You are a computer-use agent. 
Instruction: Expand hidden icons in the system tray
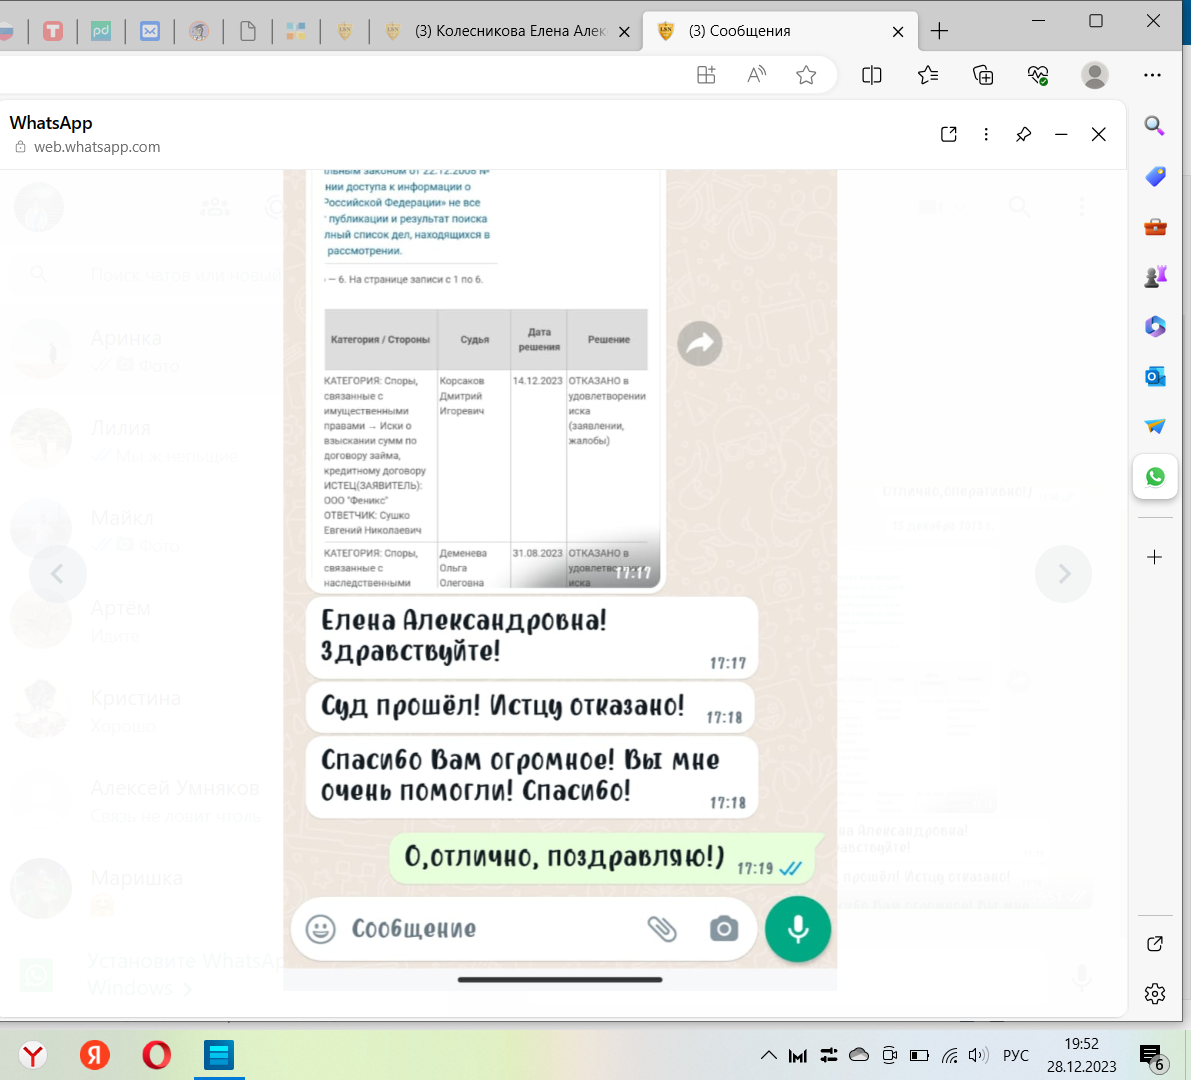tap(768, 1054)
